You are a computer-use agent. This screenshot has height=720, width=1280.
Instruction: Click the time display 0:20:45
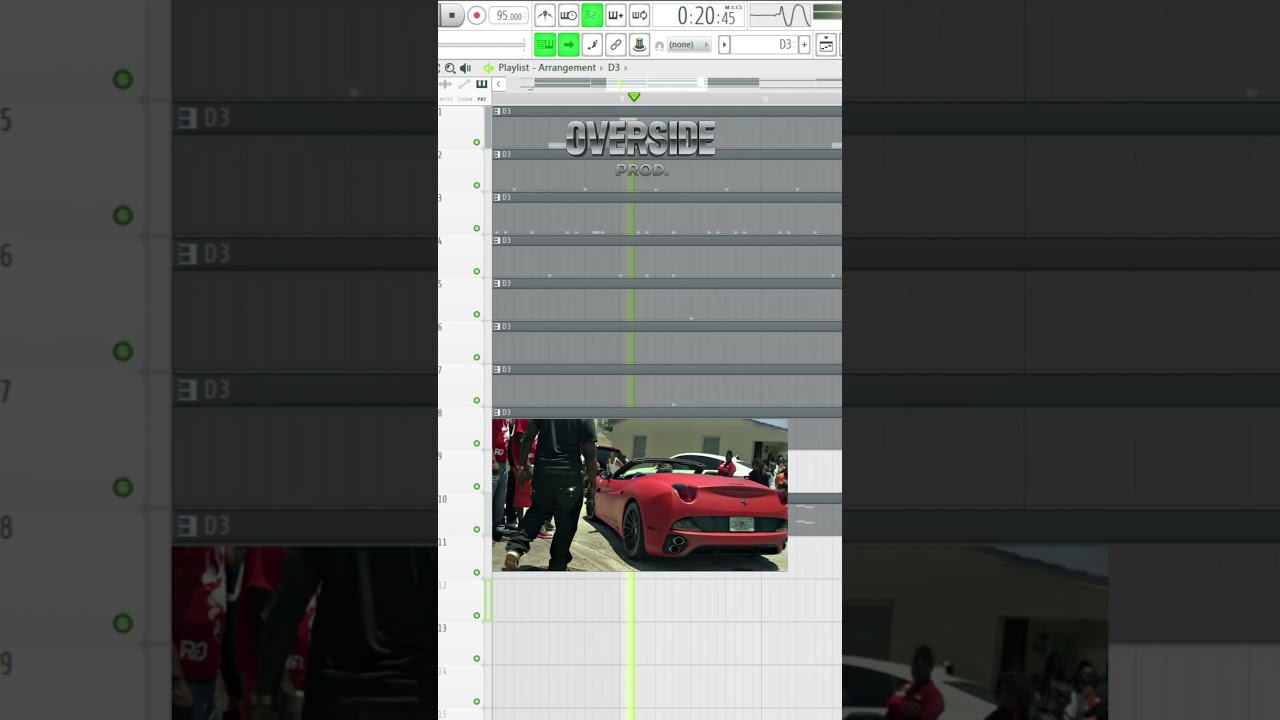(x=698, y=15)
